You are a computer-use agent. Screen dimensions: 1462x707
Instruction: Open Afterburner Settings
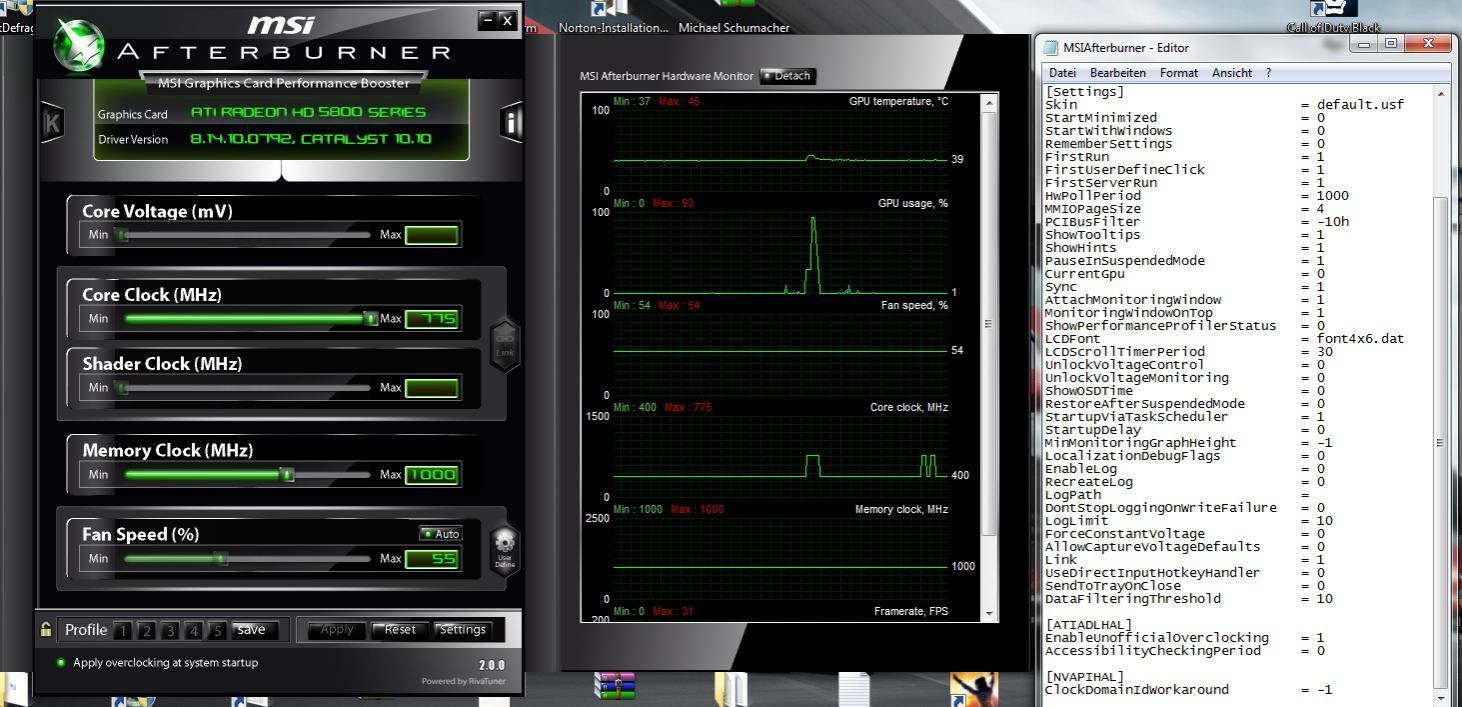[x=462, y=630]
